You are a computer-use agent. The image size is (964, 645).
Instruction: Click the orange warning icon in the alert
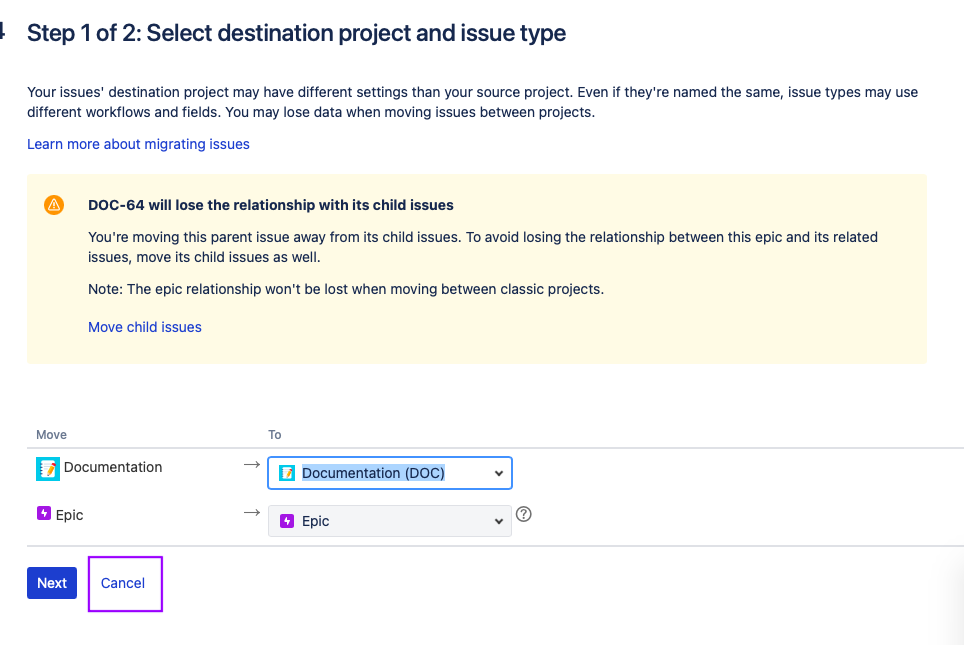tap(54, 205)
